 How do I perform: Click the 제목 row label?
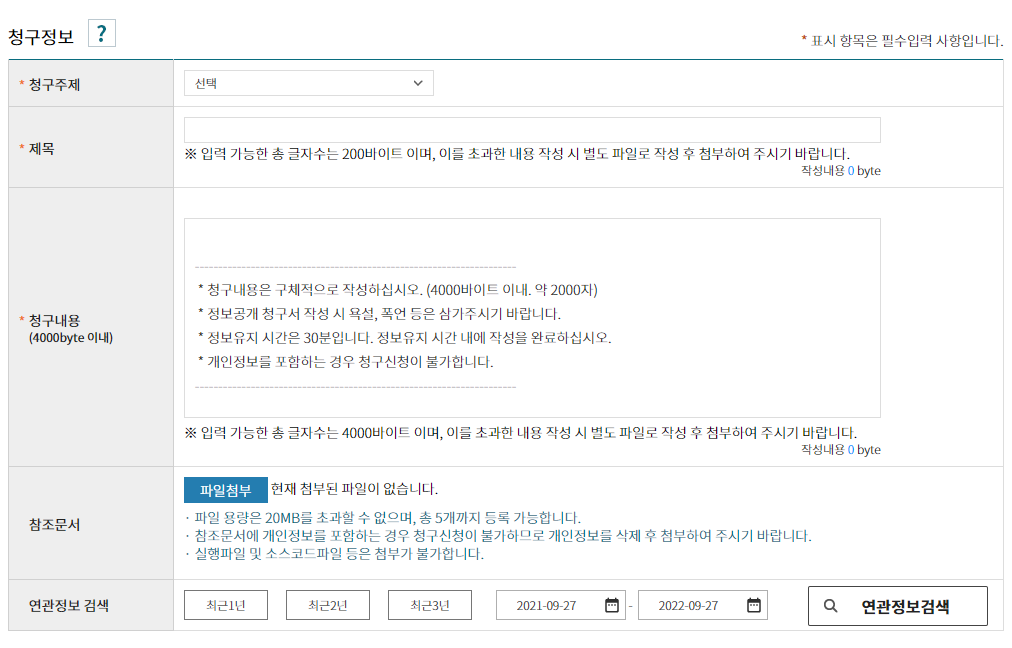(x=42, y=148)
